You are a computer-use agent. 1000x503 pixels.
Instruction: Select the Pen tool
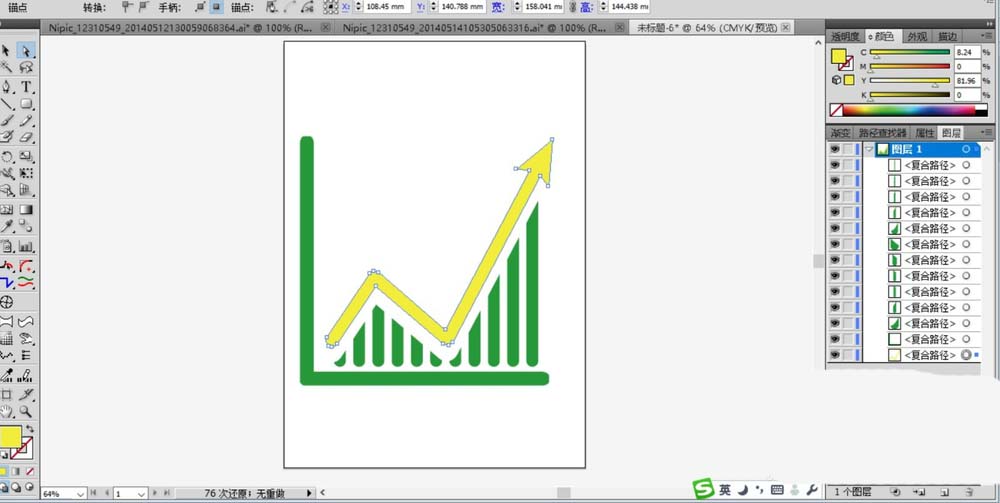click(x=6, y=86)
